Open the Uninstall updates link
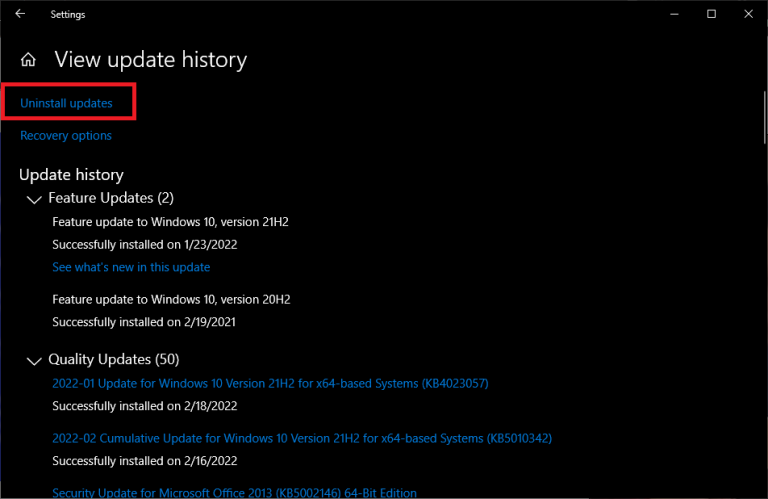Viewport: 768px width, 499px height. [66, 103]
